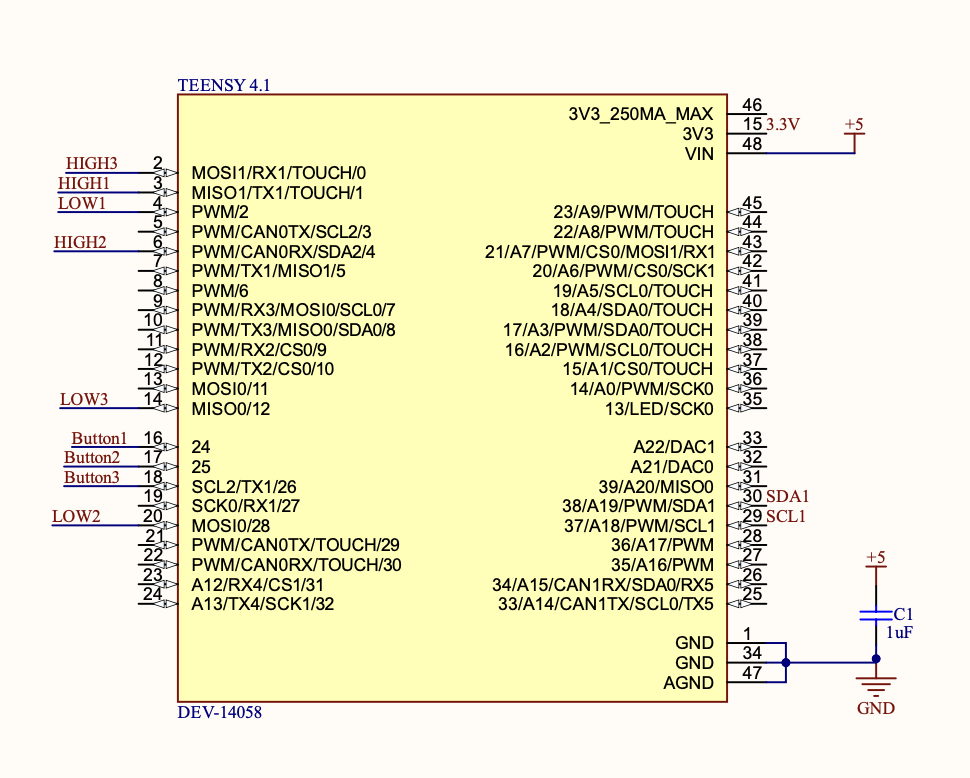Select the 1uF capacitor value label
970x778 pixels.
point(899,633)
